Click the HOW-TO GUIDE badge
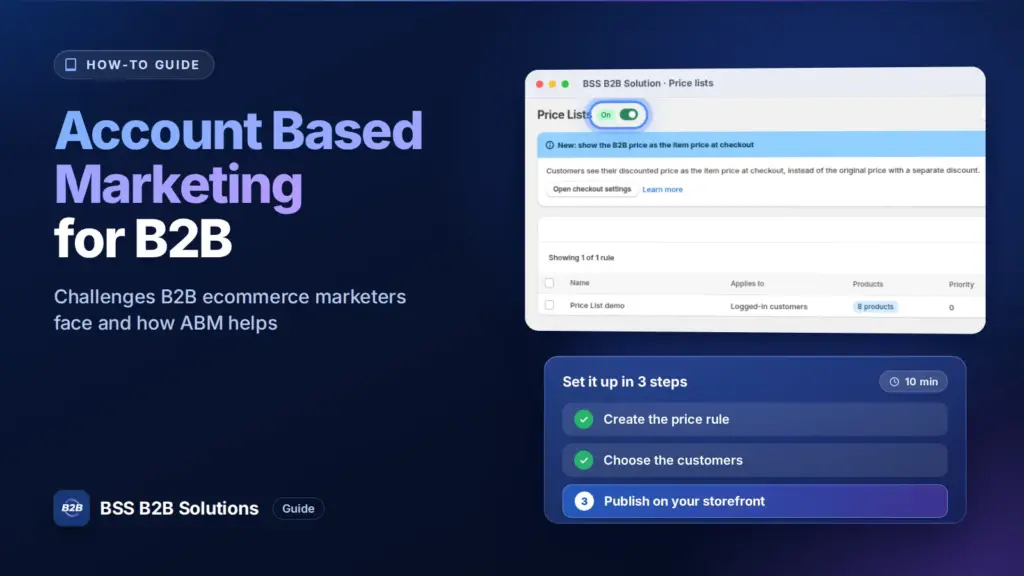 point(134,65)
